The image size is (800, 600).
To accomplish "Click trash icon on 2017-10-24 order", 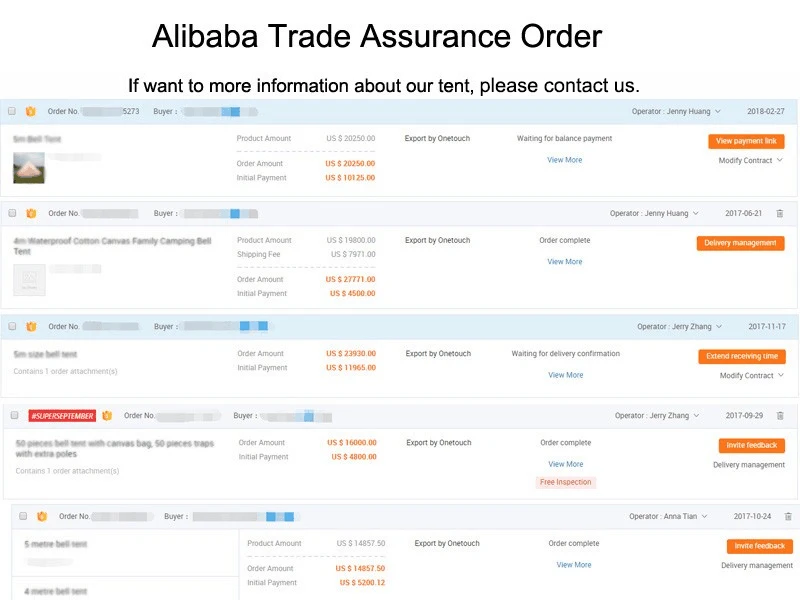I will [787, 516].
